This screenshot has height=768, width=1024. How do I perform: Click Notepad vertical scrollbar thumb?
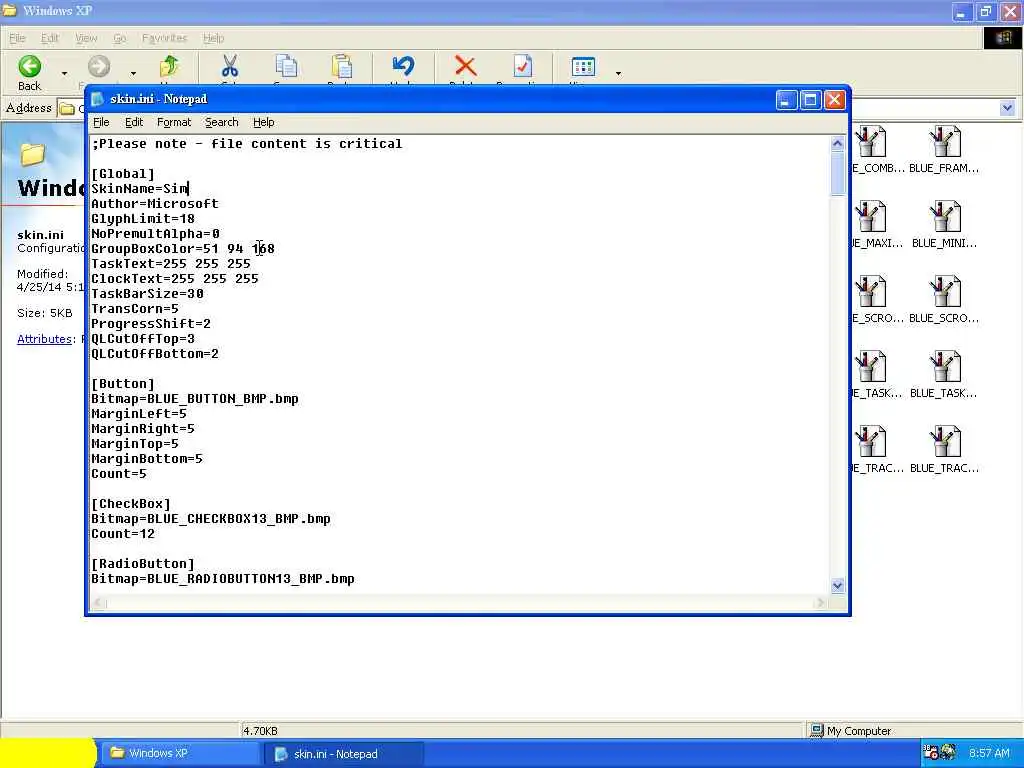837,174
